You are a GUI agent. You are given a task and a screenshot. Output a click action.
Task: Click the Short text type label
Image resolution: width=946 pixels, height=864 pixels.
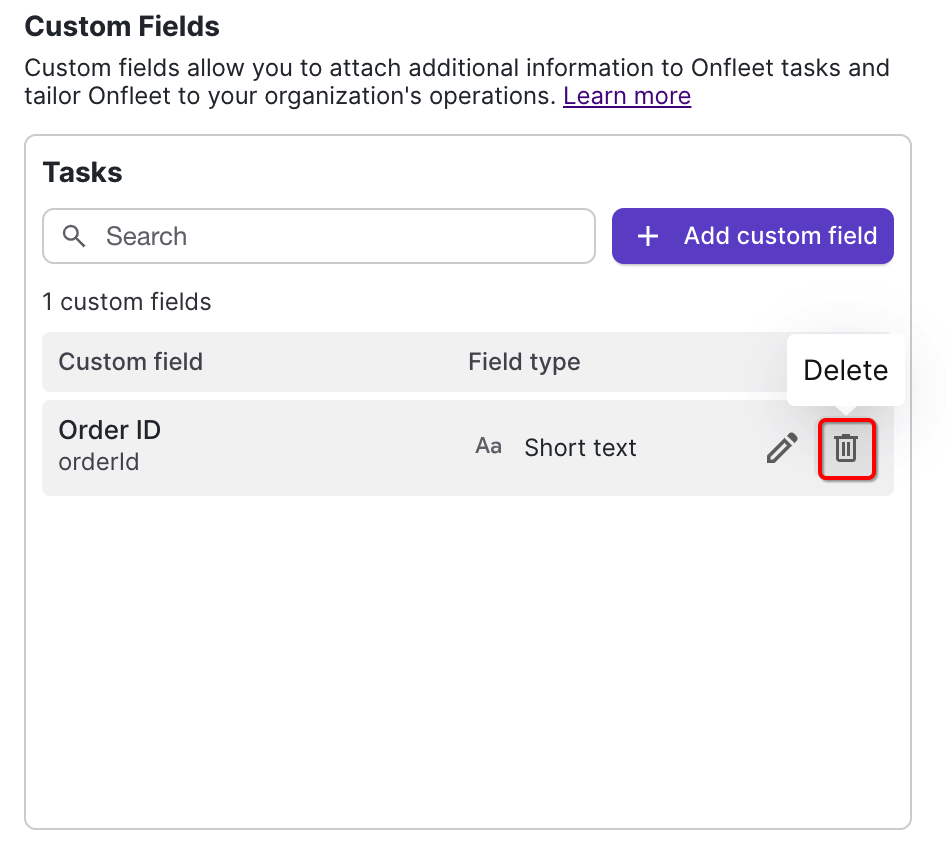click(580, 448)
